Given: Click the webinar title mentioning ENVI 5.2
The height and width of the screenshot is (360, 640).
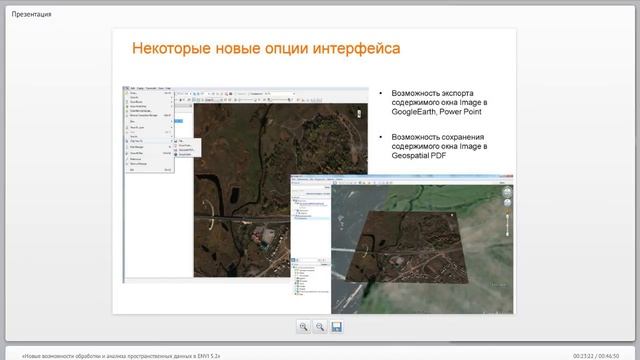Looking at the screenshot, I should click(121, 356).
